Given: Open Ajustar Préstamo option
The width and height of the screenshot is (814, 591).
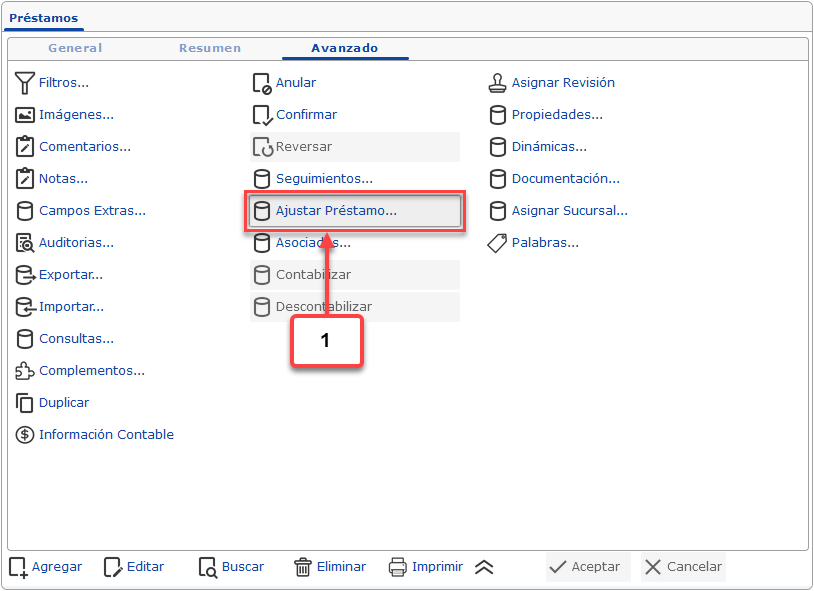Looking at the screenshot, I should pos(336,211).
